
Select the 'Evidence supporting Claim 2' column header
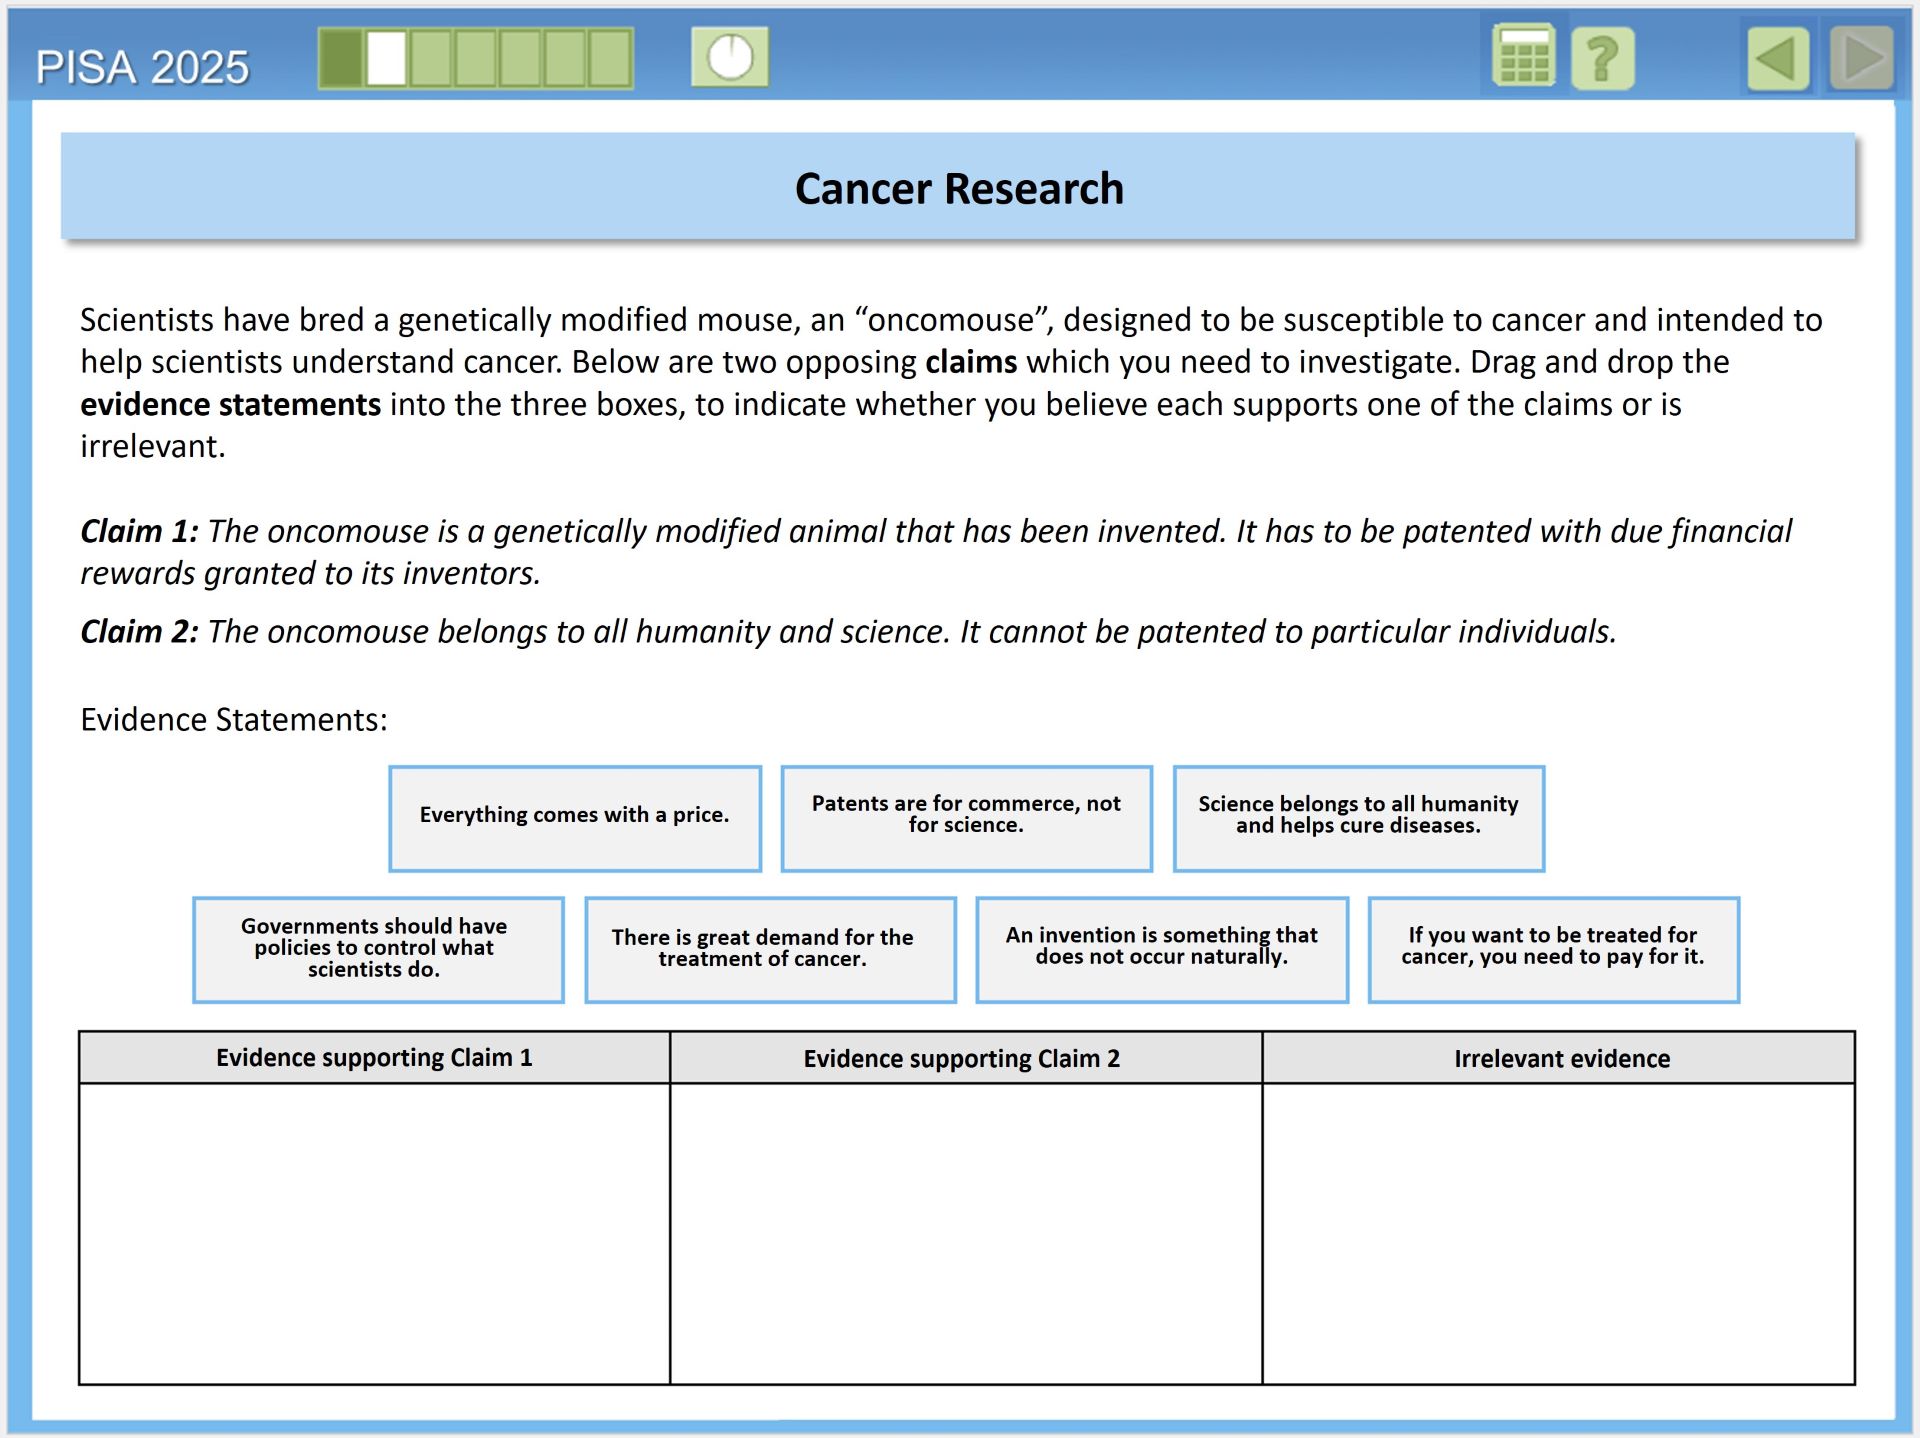(963, 1058)
